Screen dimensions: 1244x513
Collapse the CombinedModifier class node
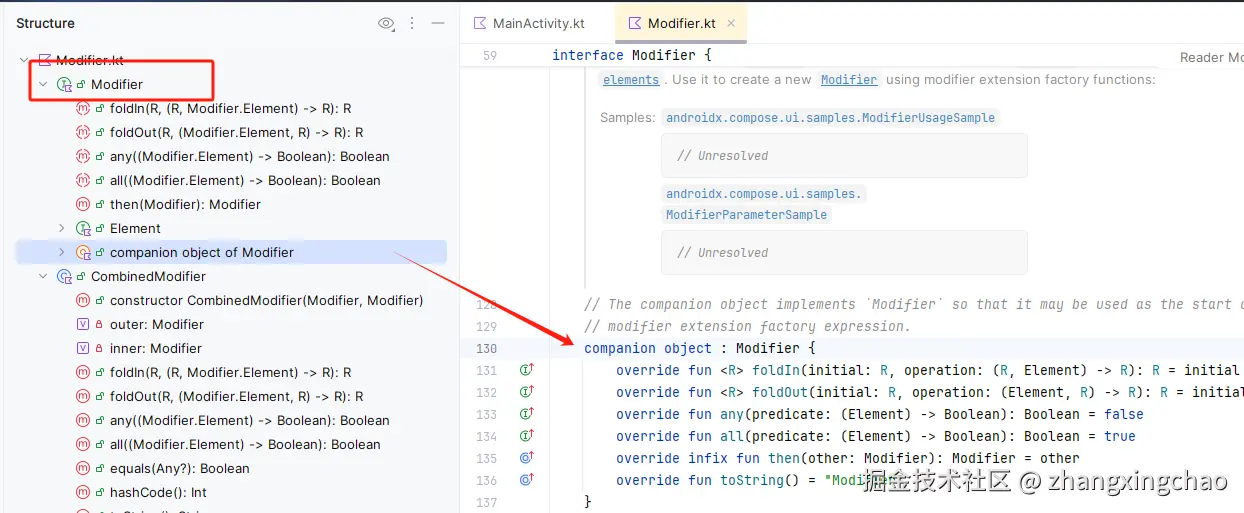click(x=43, y=276)
